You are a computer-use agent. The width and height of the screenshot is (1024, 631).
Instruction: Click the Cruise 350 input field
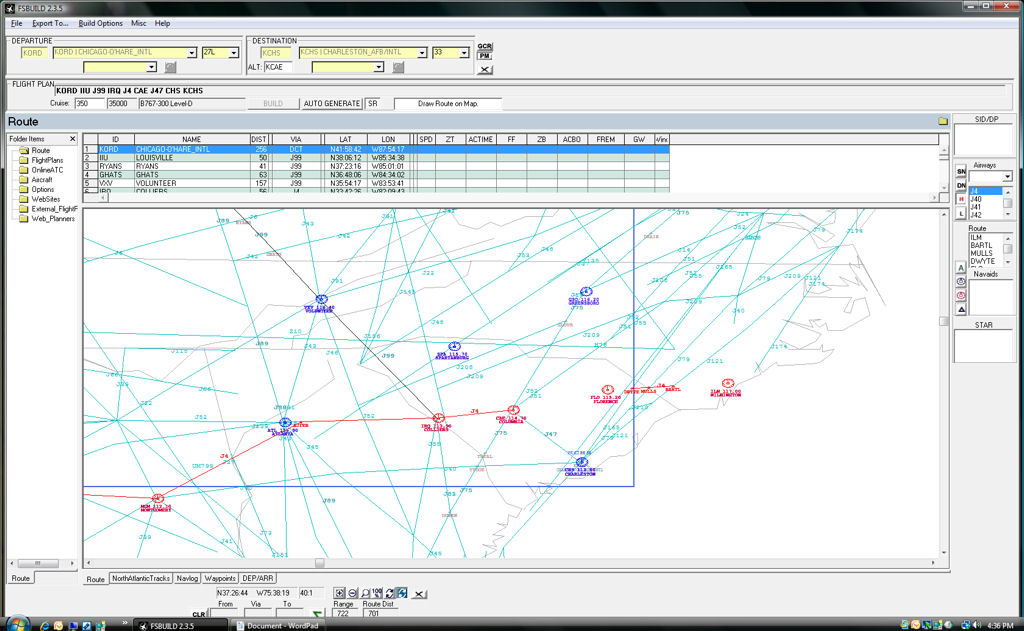point(89,103)
